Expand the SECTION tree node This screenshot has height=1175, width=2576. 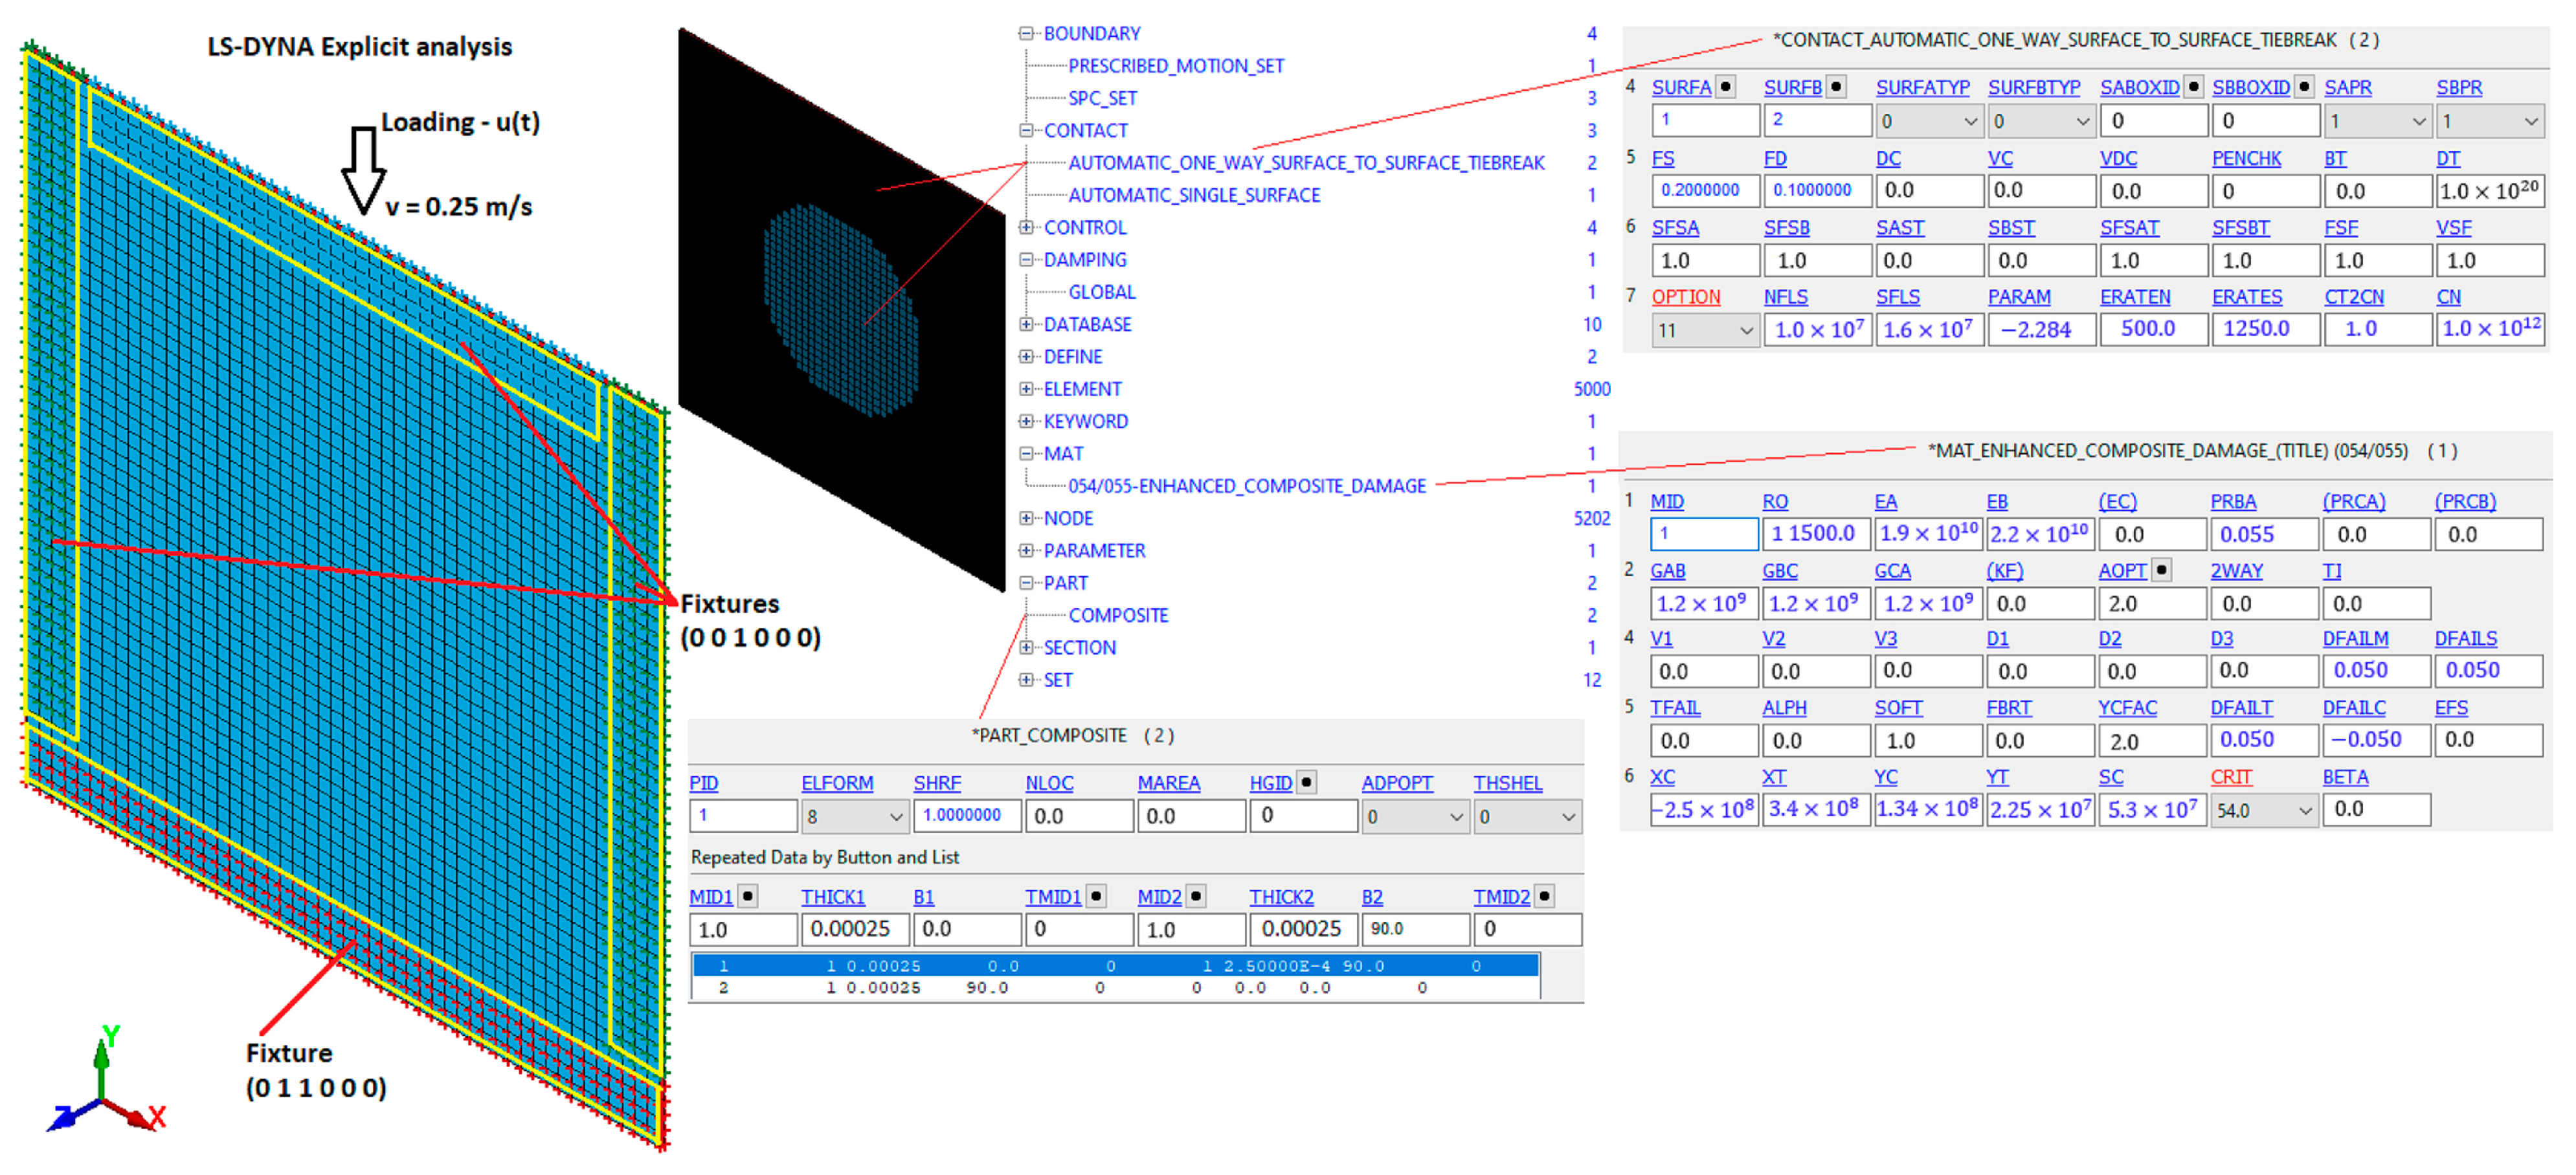click(x=1026, y=647)
